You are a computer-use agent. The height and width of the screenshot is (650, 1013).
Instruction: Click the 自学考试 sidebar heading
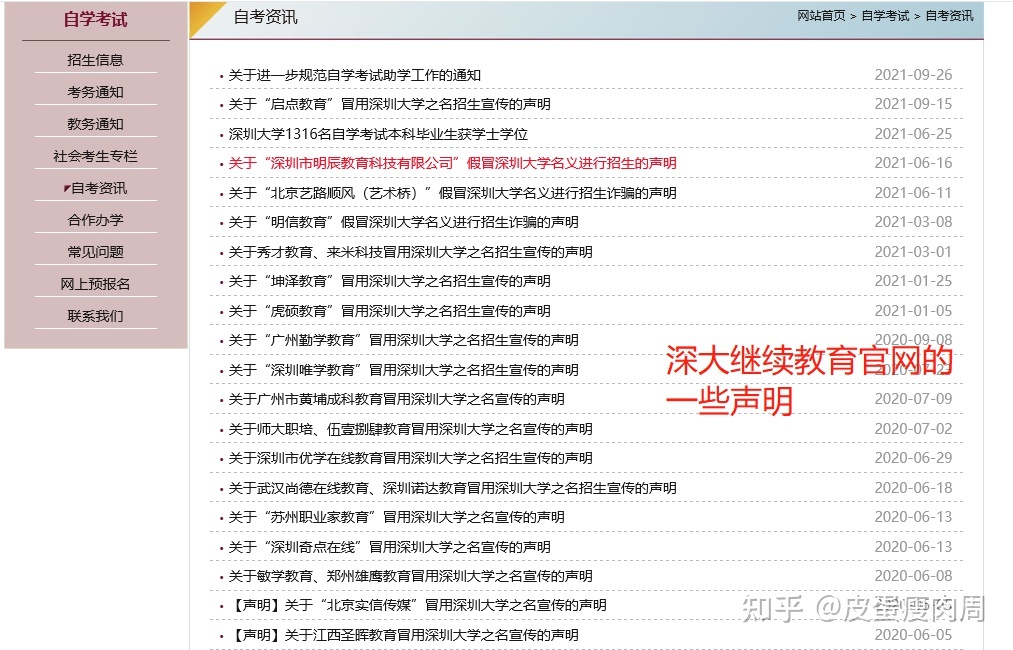[96, 19]
